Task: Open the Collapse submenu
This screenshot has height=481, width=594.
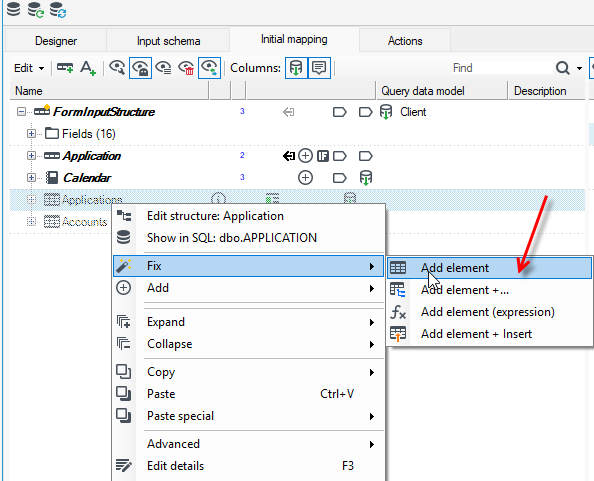Action: click(x=249, y=344)
